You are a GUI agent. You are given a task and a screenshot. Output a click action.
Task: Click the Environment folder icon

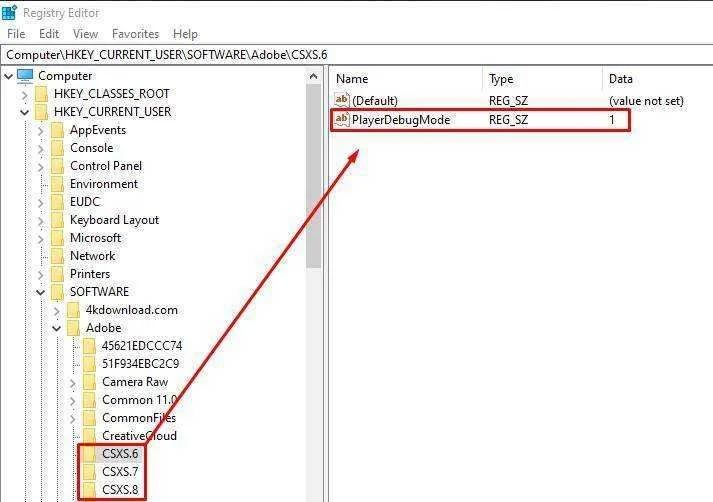pos(57,184)
